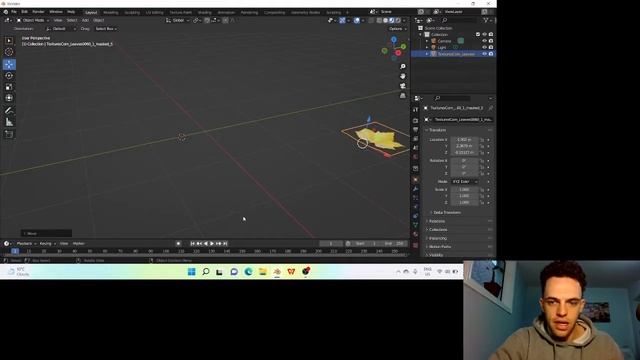
Task: Open the Object Mode dropdown
Action: tap(33, 20)
